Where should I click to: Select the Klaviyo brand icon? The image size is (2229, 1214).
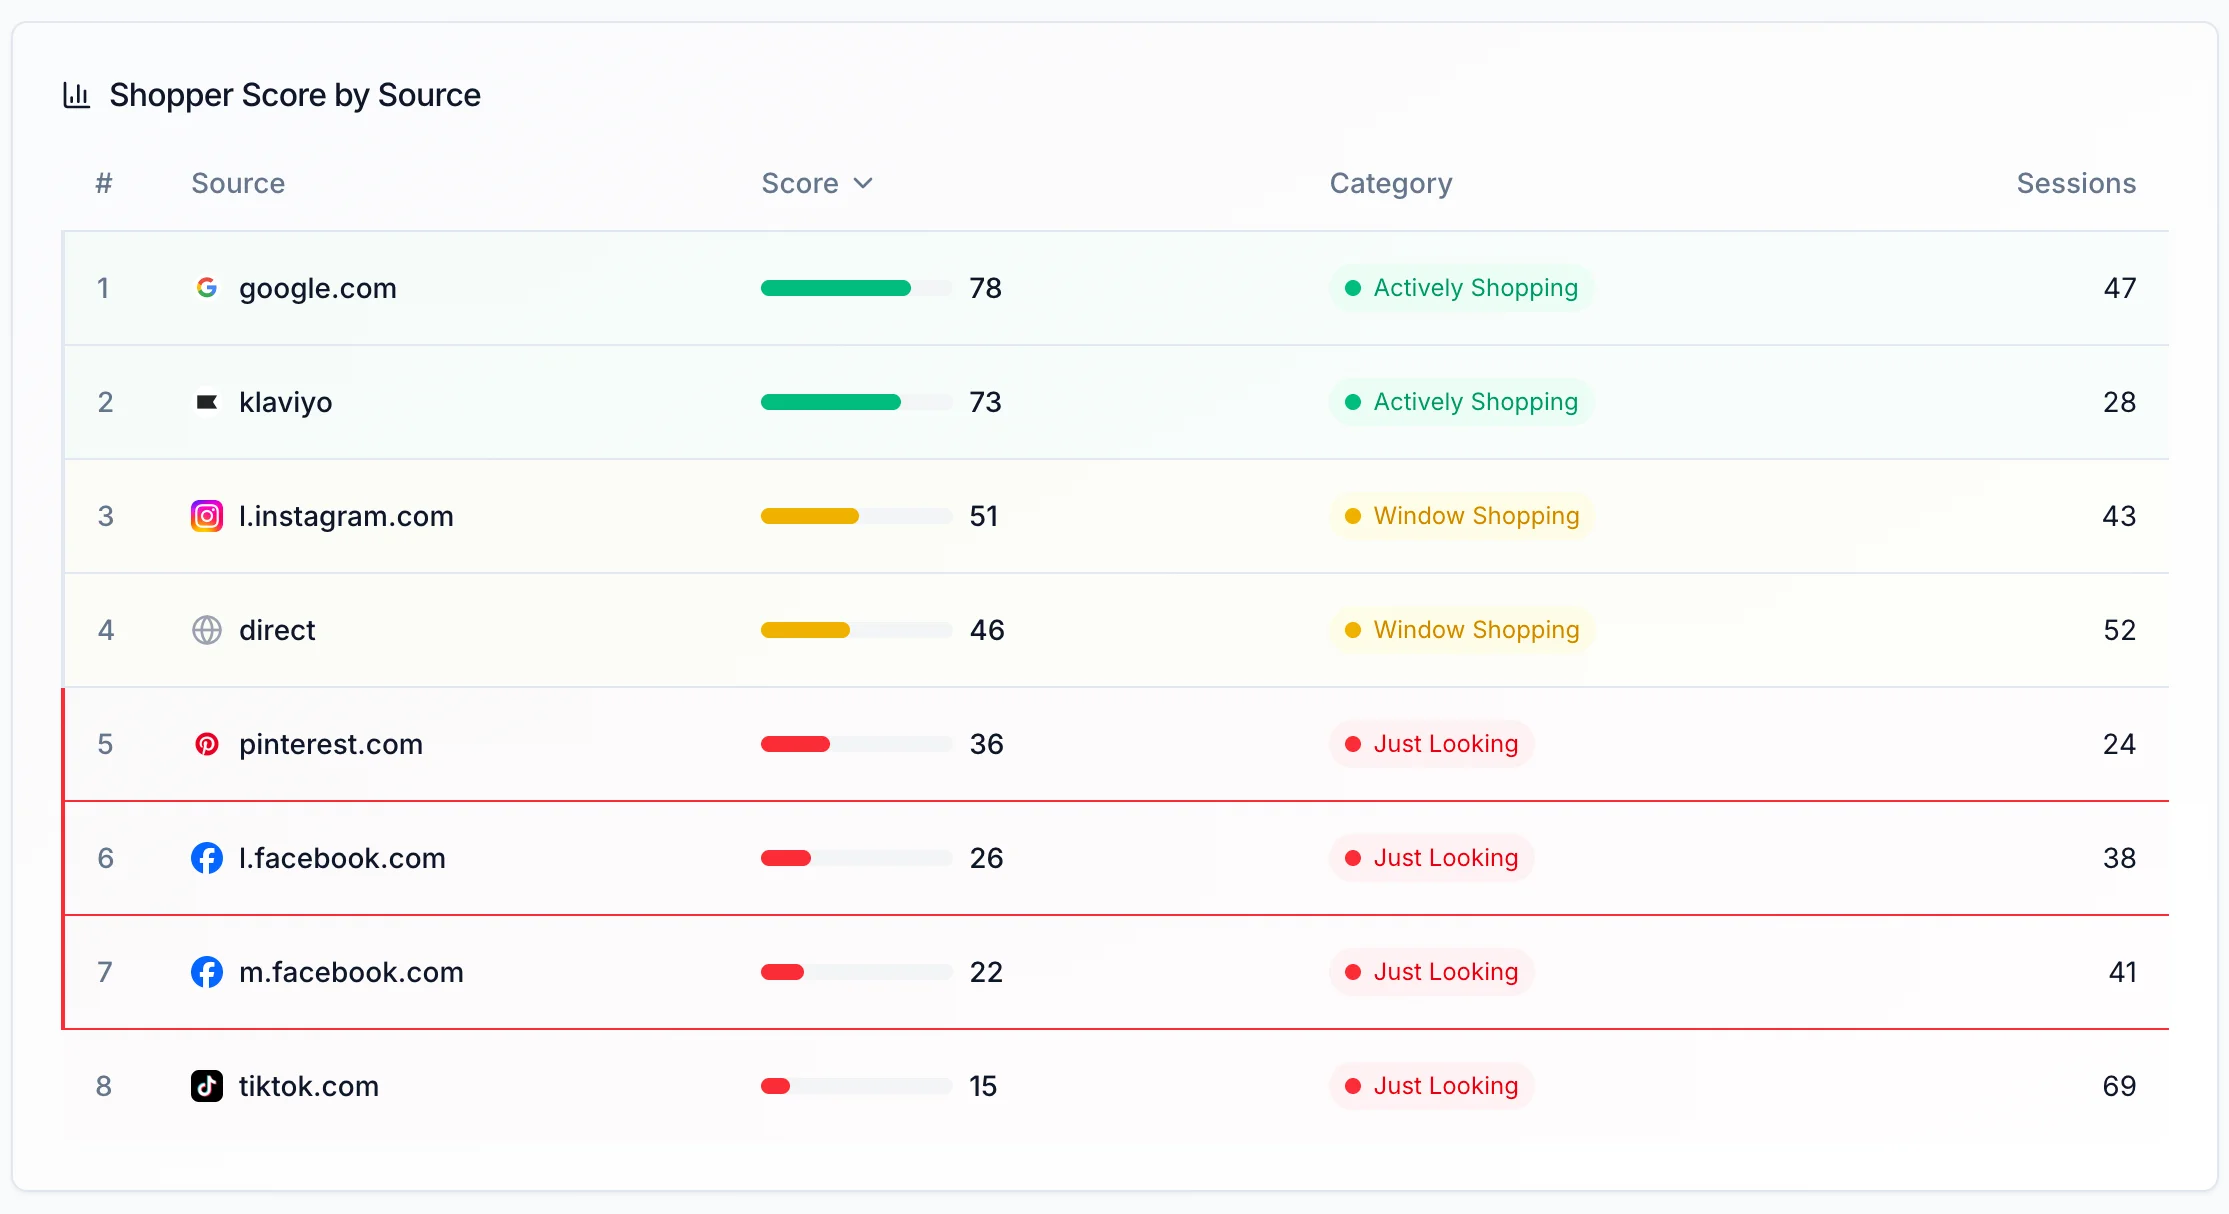[207, 402]
